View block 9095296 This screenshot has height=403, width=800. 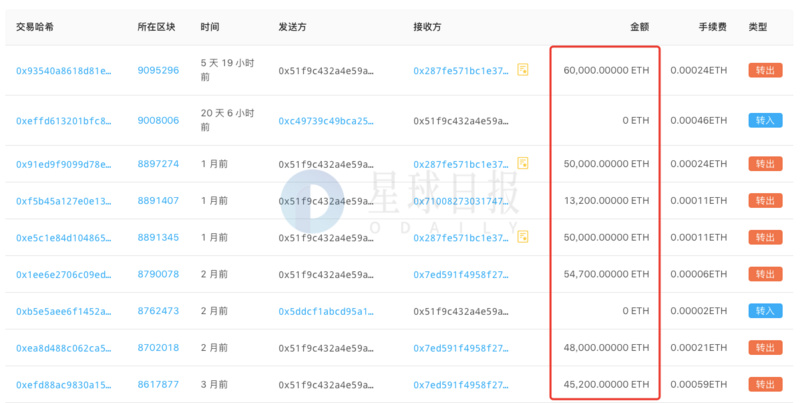(158, 70)
